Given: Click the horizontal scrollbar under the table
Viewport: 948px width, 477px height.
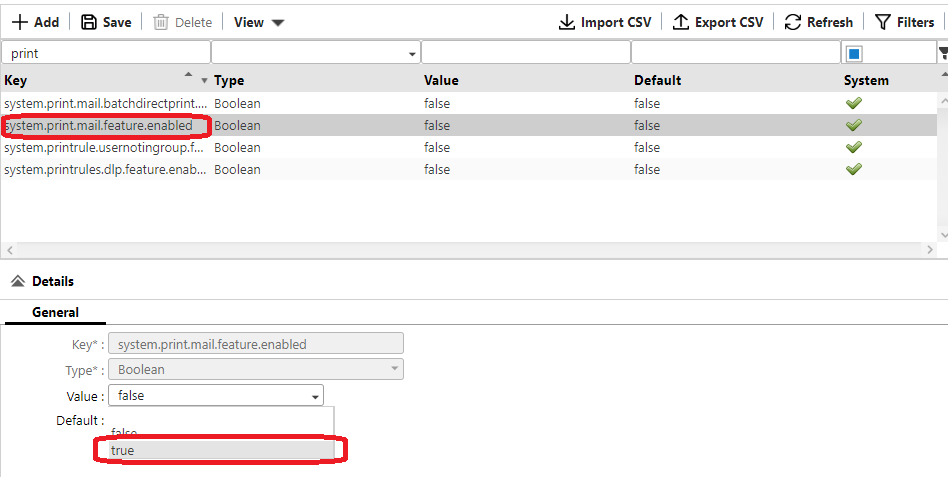Looking at the screenshot, I should coord(470,249).
